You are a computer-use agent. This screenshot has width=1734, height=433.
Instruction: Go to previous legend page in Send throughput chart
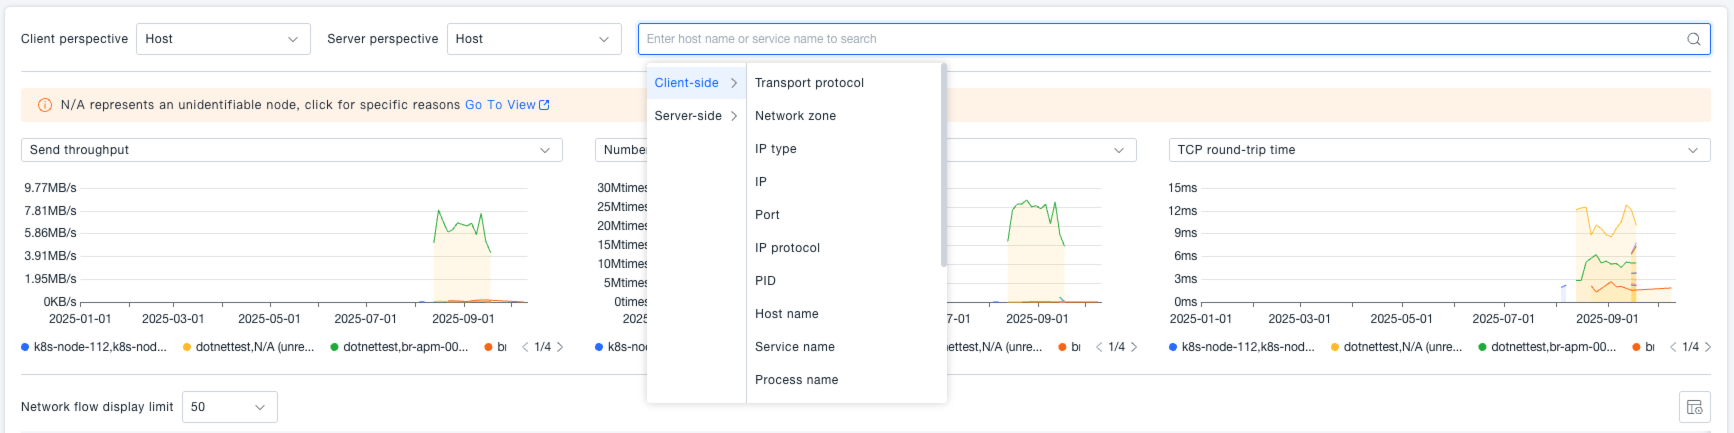pyautogui.click(x=526, y=347)
